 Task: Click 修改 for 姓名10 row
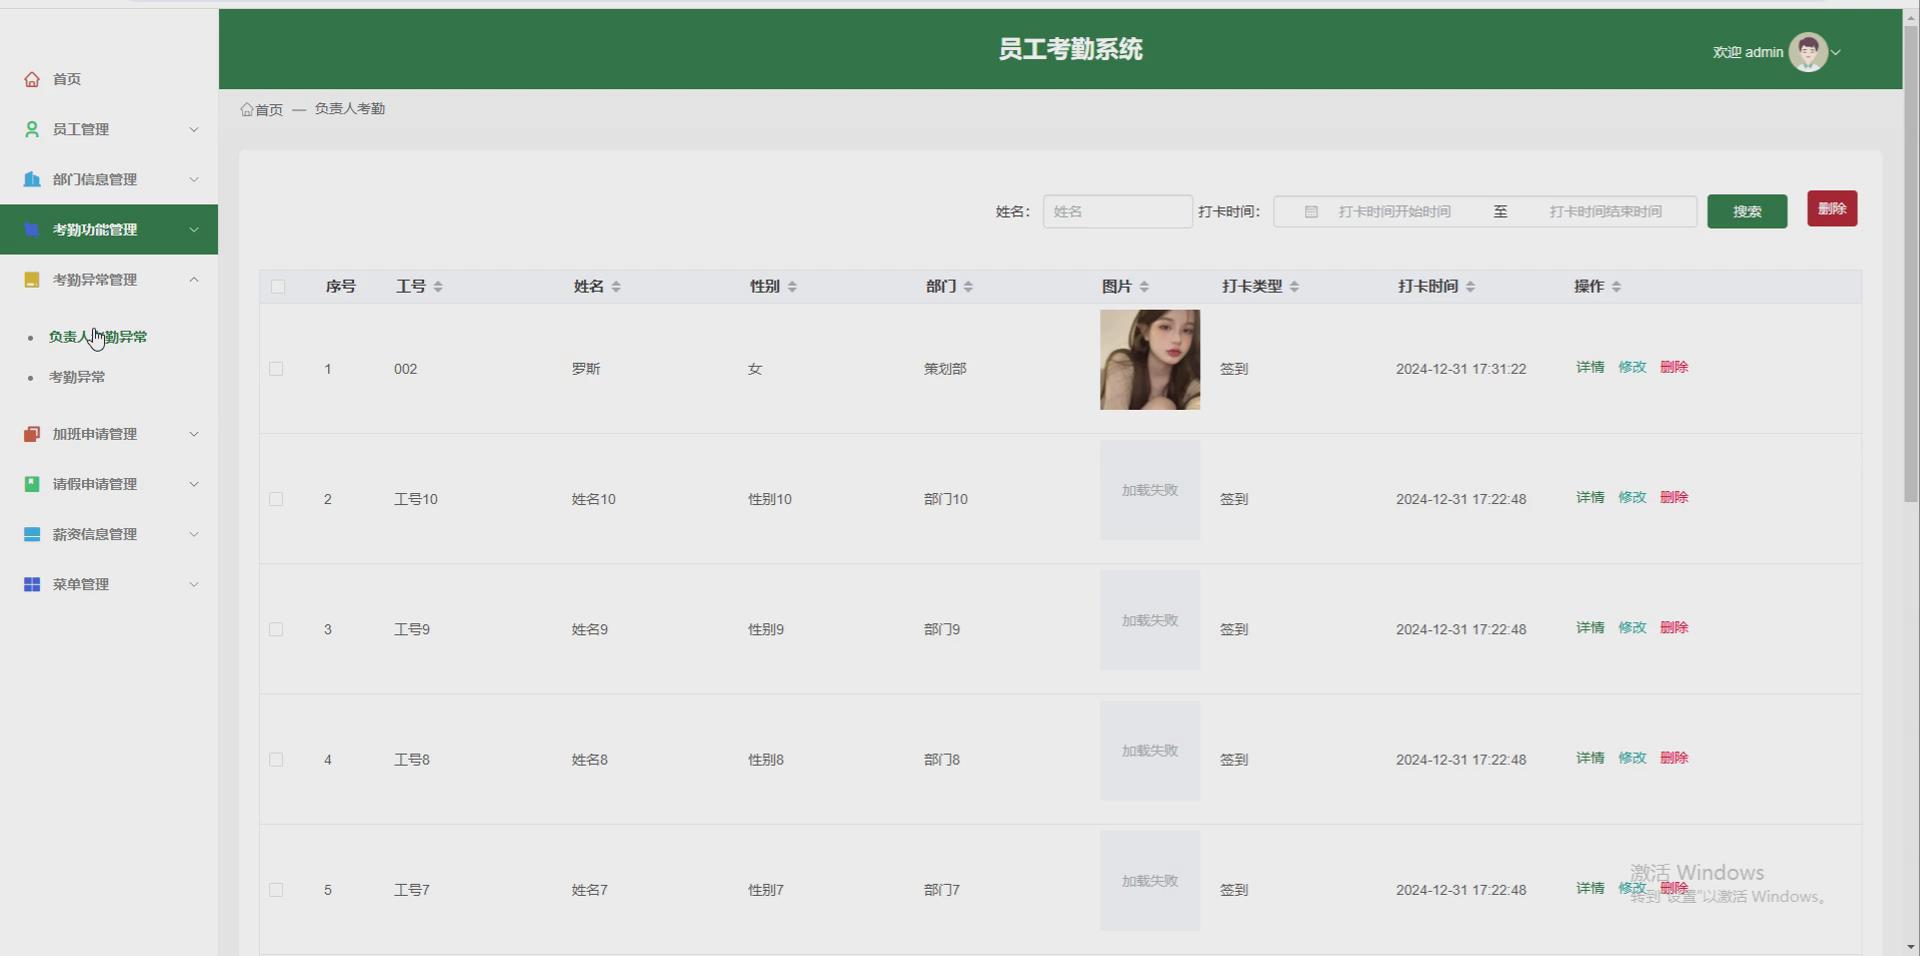click(1632, 497)
